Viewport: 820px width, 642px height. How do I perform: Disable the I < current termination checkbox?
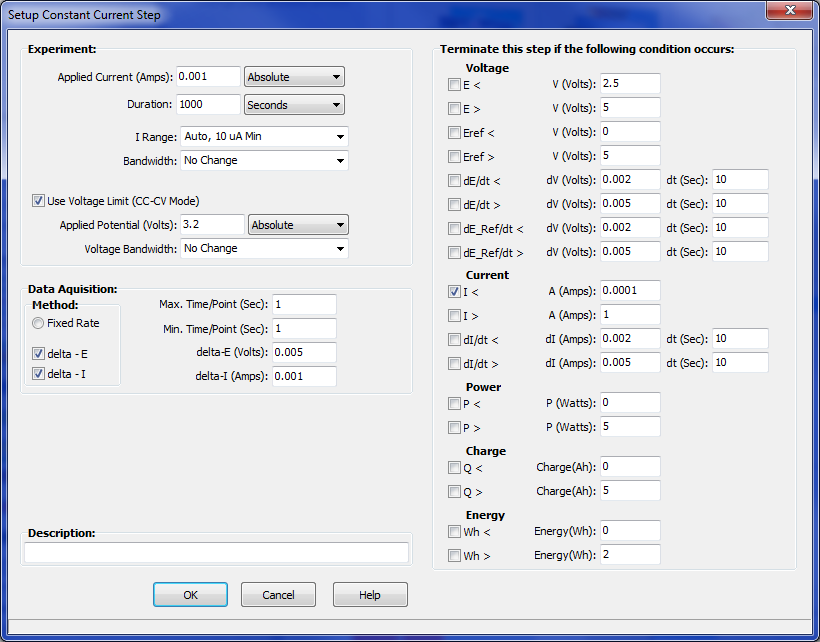454,292
